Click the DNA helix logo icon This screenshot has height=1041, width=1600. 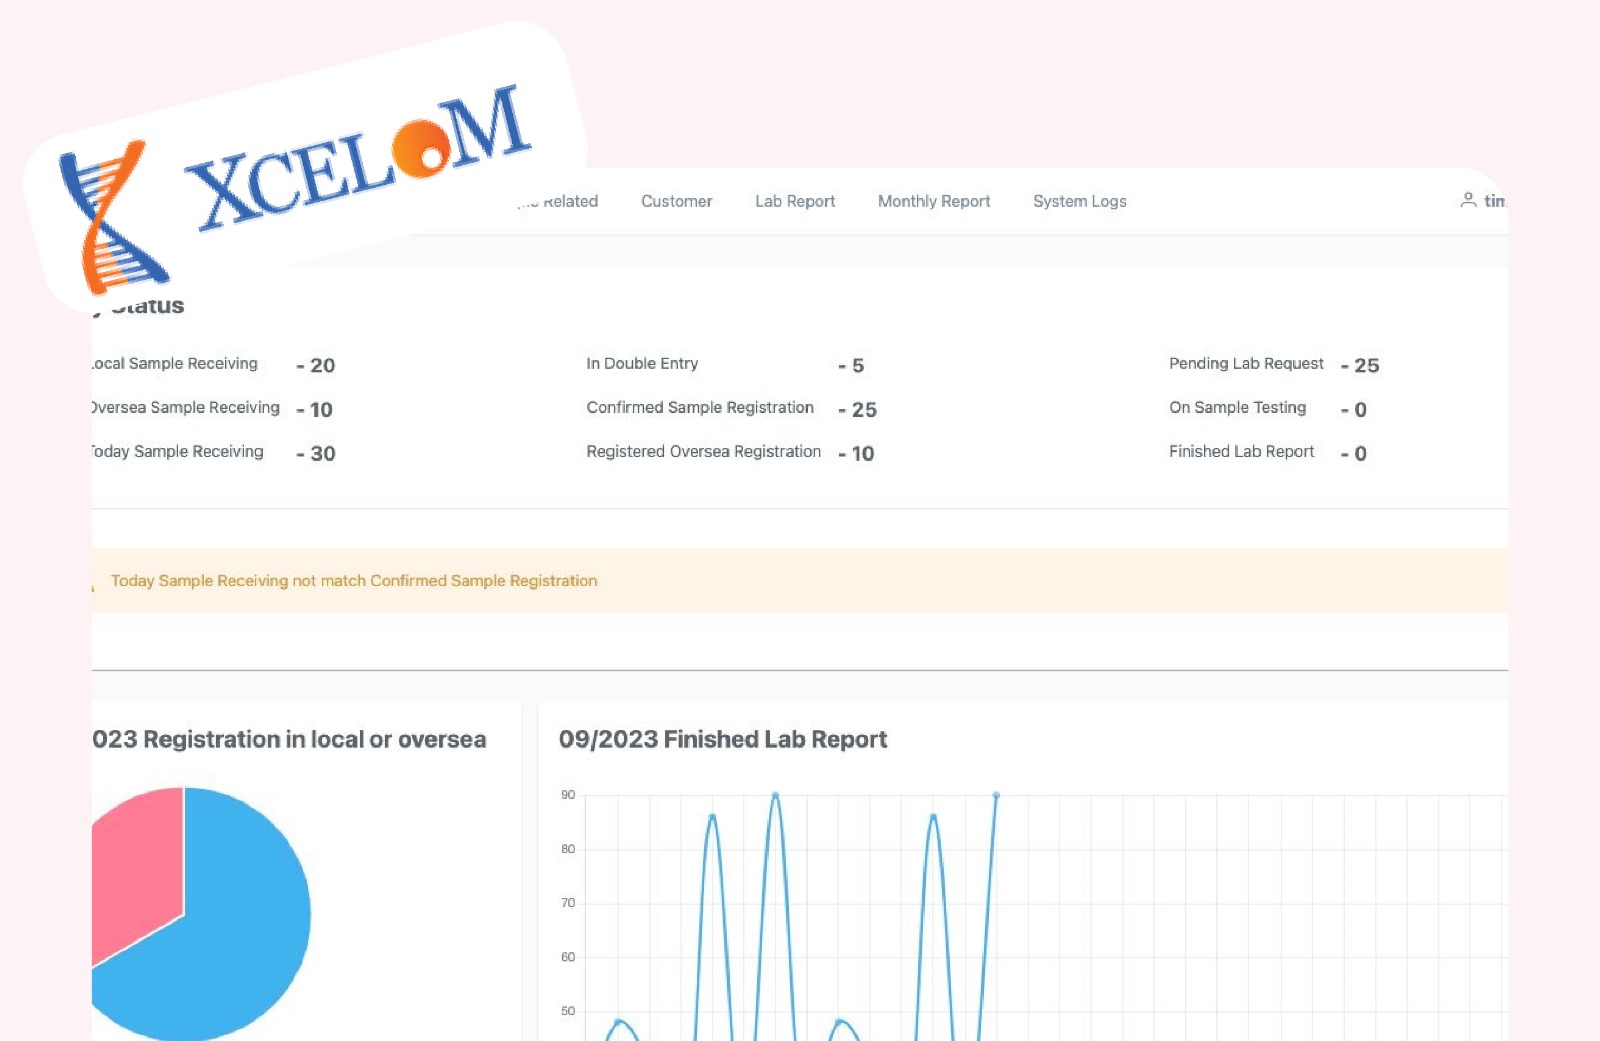[110, 218]
